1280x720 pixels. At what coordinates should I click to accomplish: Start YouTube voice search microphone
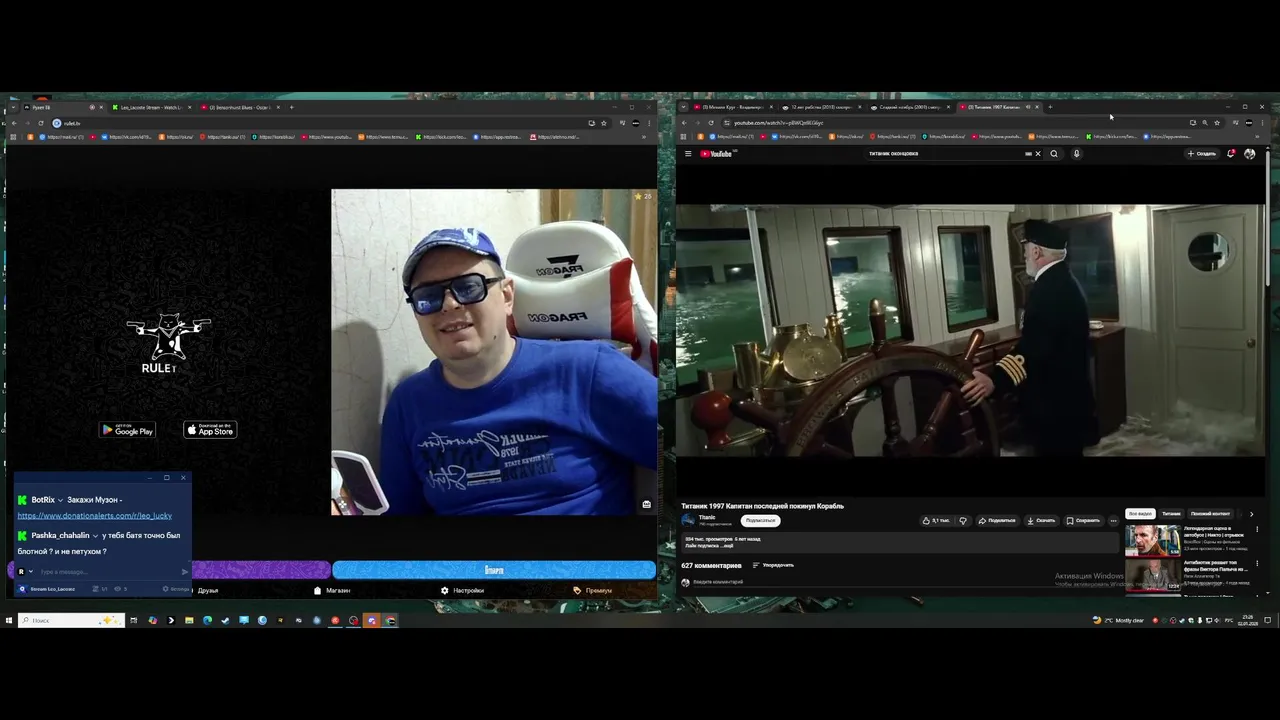(1076, 154)
